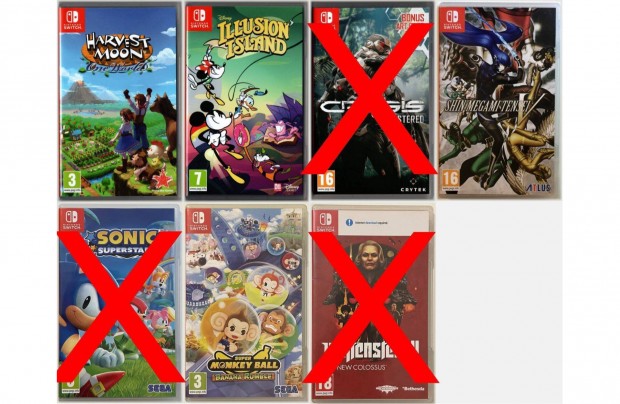Click the PEGI 18 badge on Wolfenstein
This screenshot has width=620, height=404.
[324, 385]
